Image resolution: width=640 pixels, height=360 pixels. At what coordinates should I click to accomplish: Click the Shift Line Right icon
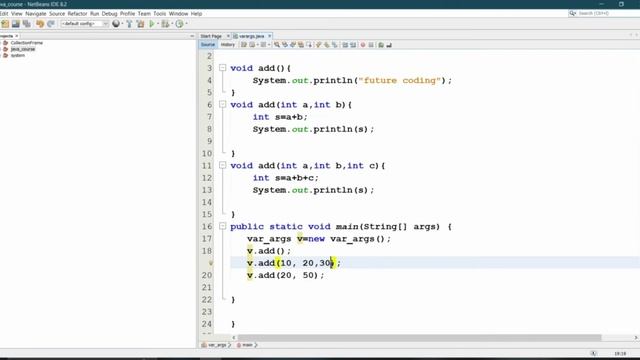(353, 45)
